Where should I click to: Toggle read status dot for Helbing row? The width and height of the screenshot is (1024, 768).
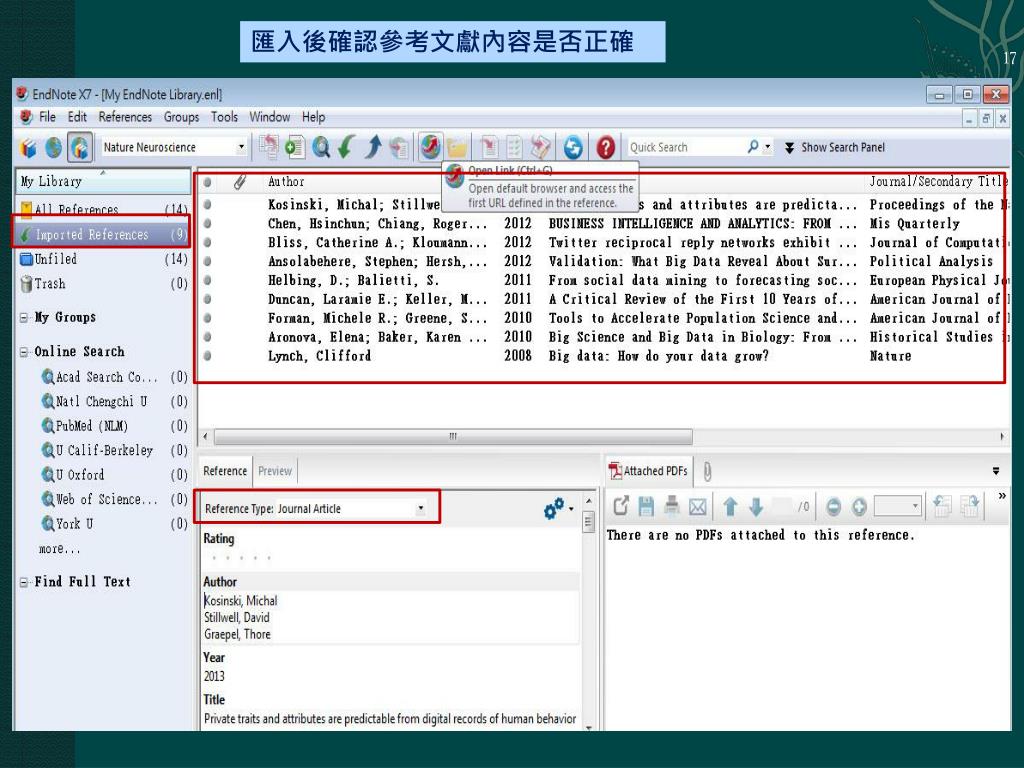pos(207,280)
